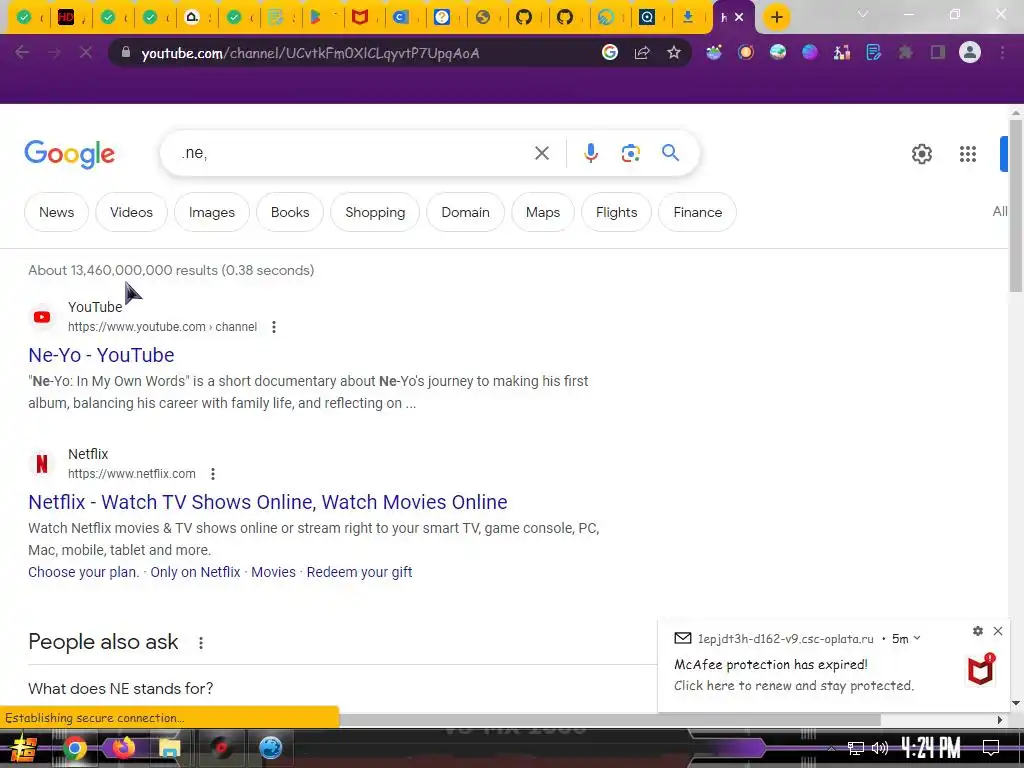Open the tab search dropdown chevron
This screenshot has height=768, width=1024.
click(863, 14)
